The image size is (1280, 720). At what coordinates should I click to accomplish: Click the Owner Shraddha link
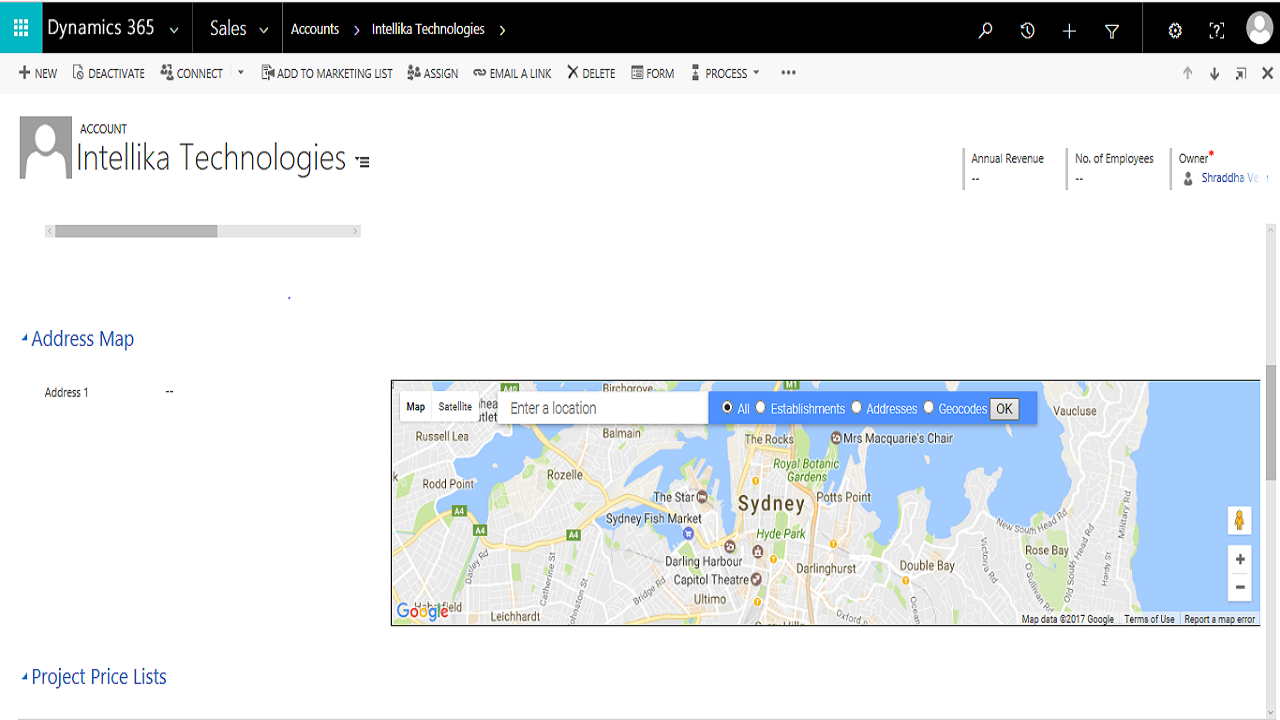tap(1230, 178)
